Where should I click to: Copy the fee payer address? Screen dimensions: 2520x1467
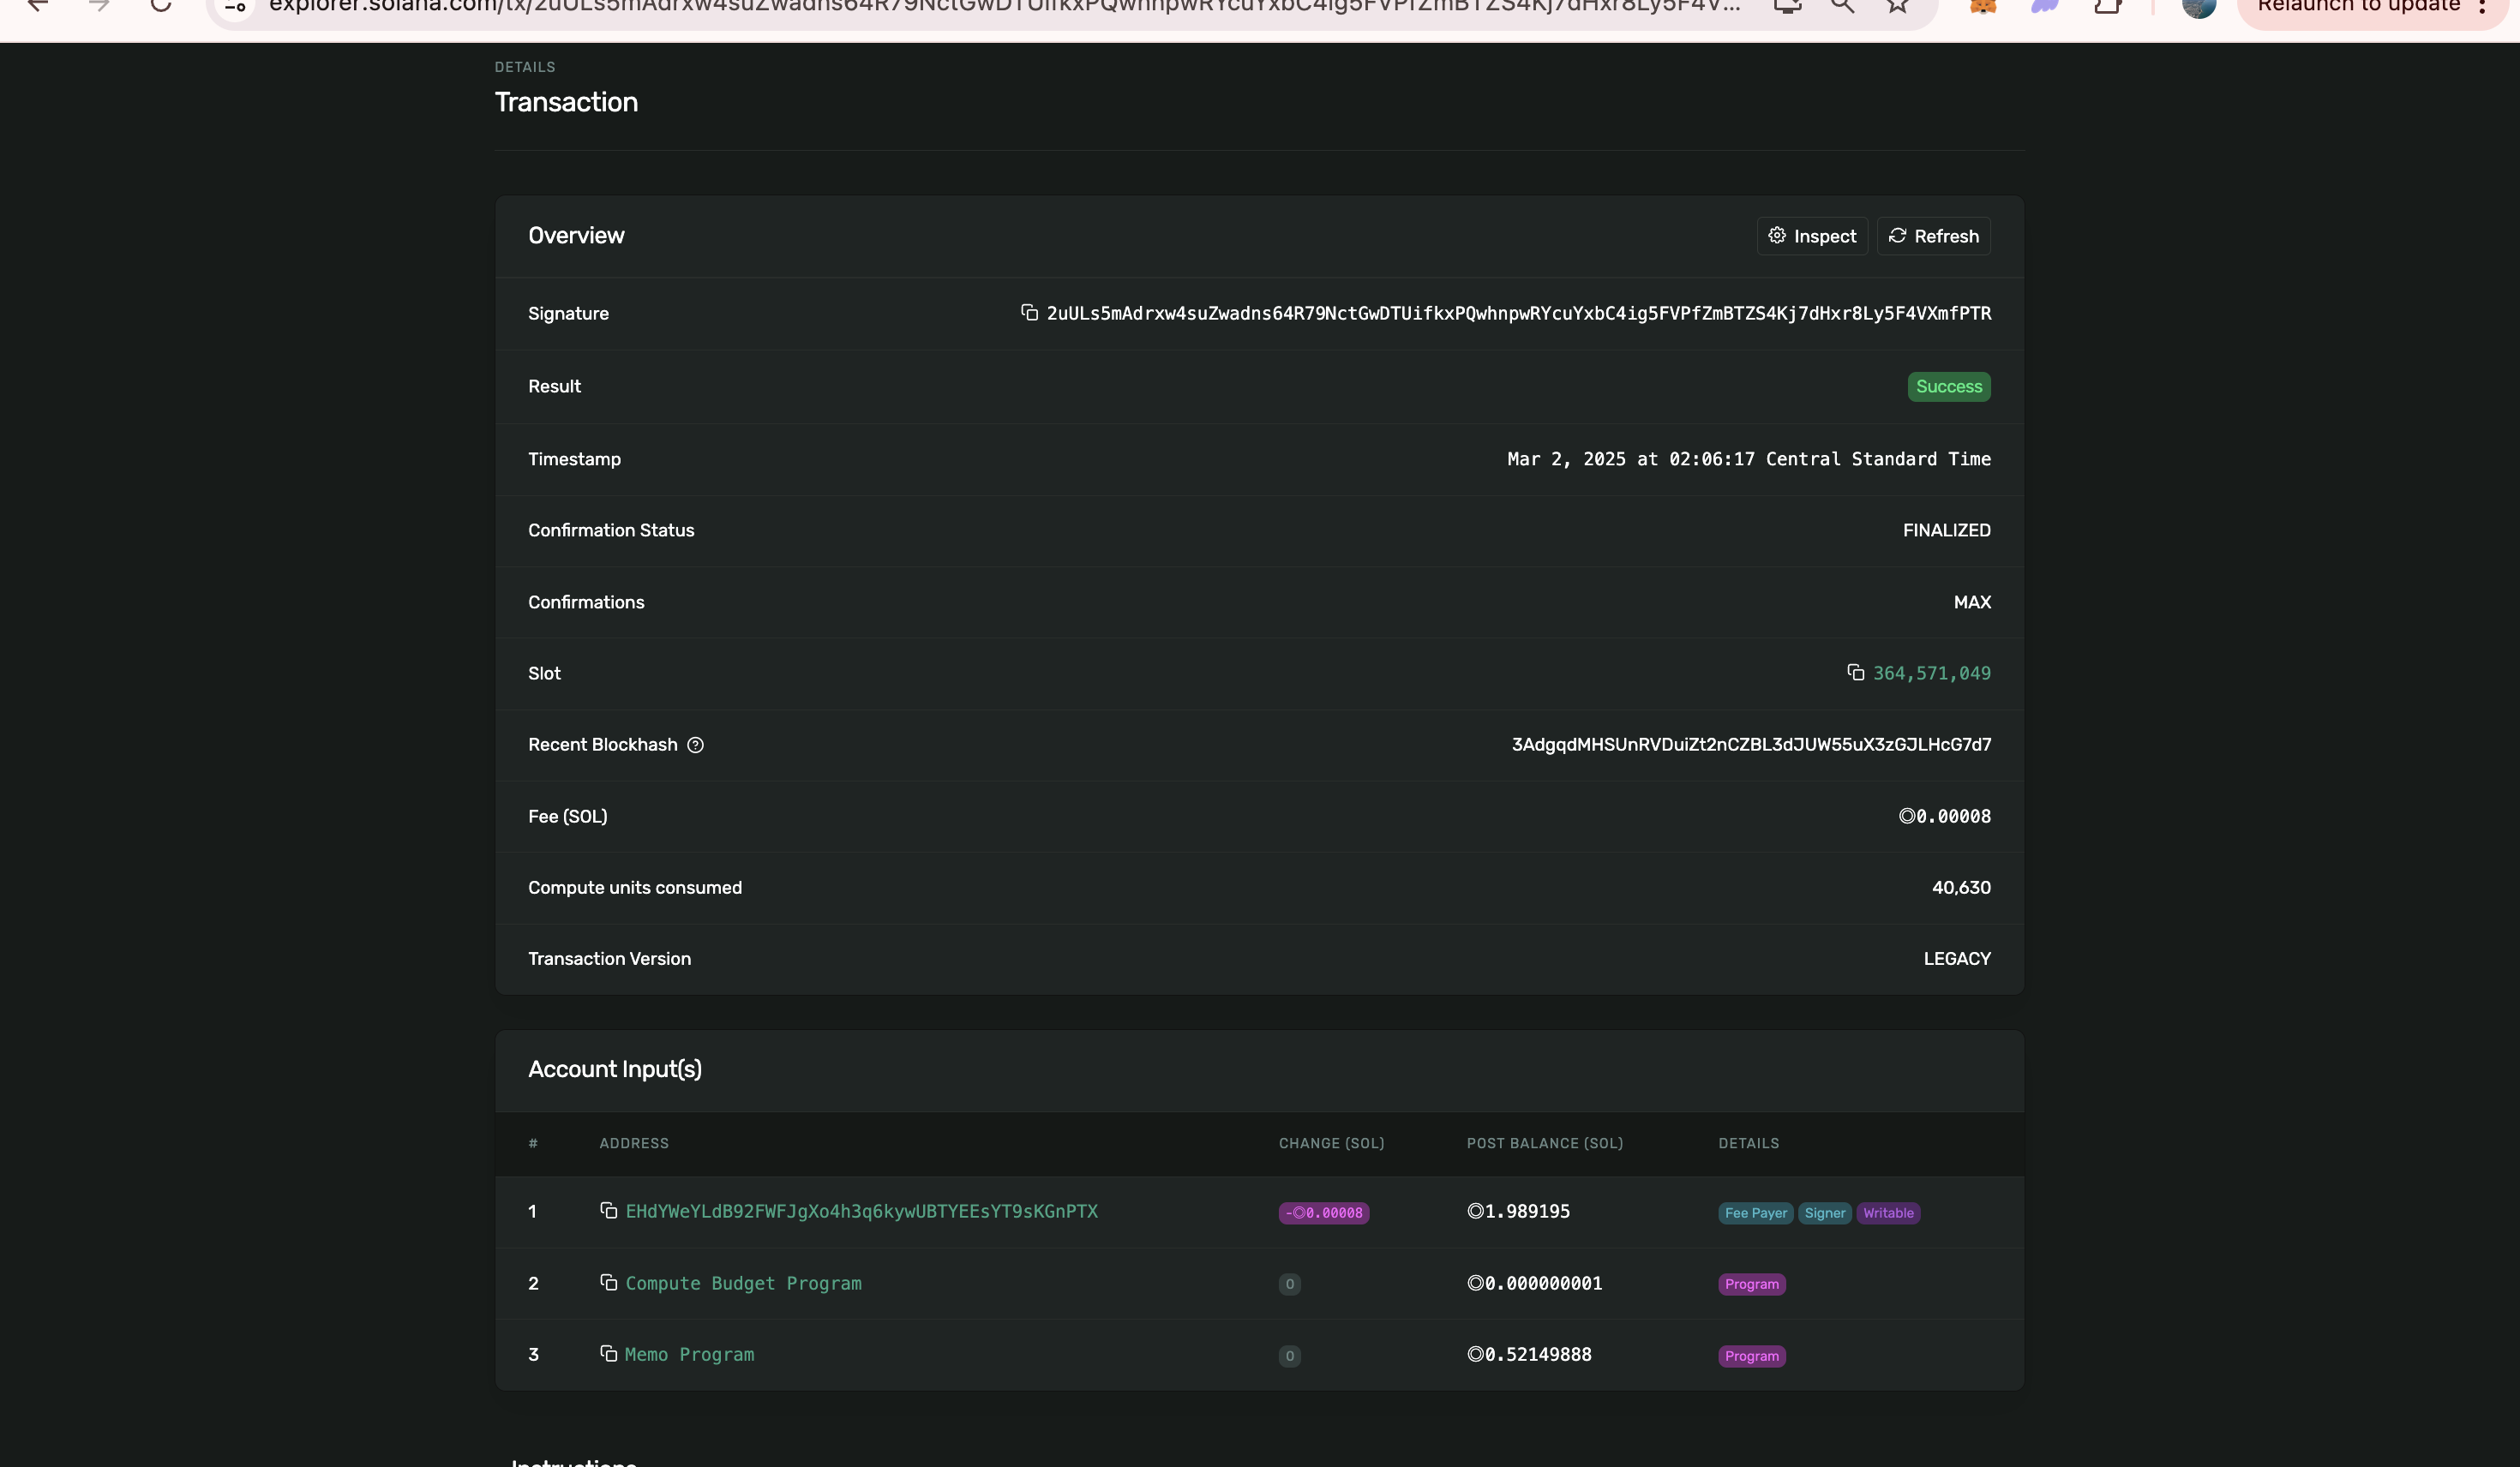pos(608,1211)
